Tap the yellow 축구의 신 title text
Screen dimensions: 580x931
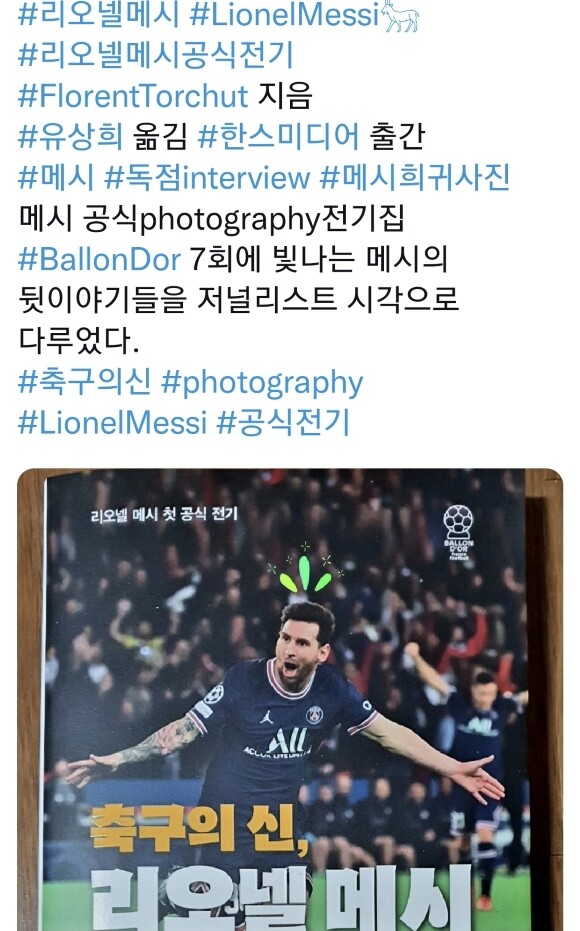[x=200, y=828]
